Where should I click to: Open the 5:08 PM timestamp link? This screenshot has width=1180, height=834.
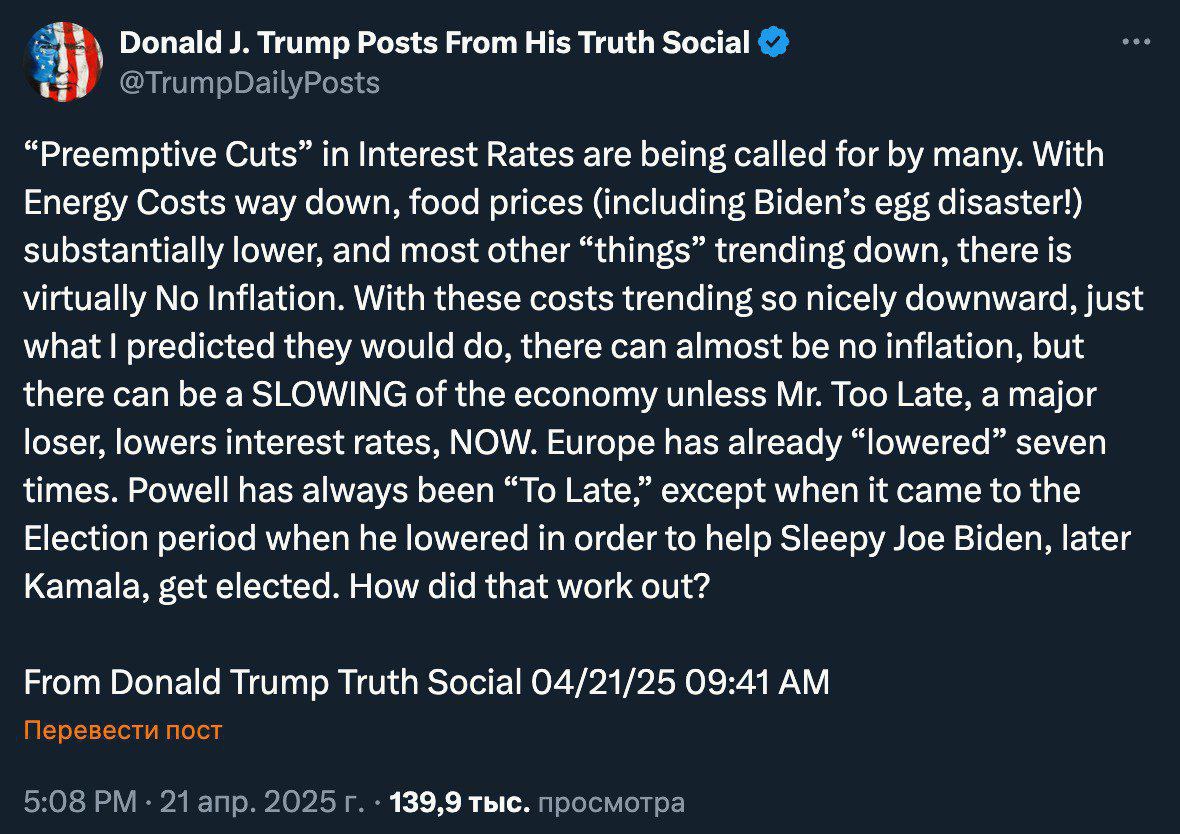pyautogui.click(x=81, y=802)
